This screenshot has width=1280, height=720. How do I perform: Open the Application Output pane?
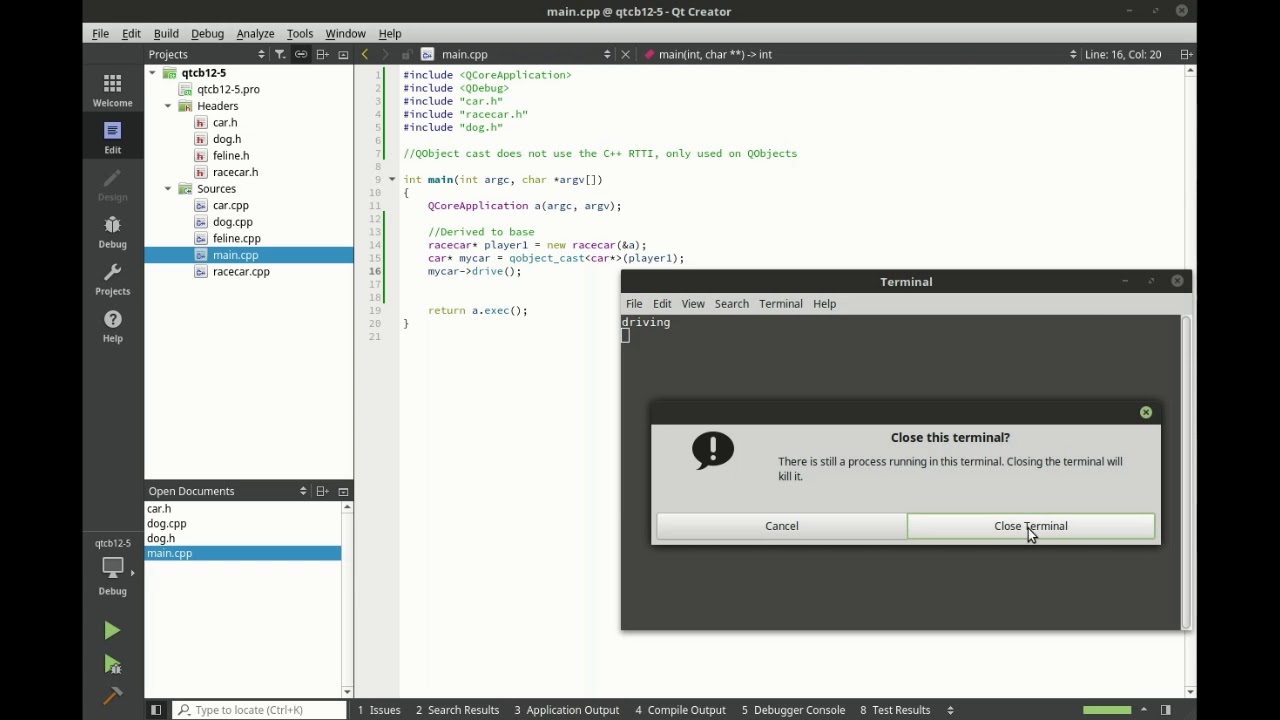click(x=567, y=710)
